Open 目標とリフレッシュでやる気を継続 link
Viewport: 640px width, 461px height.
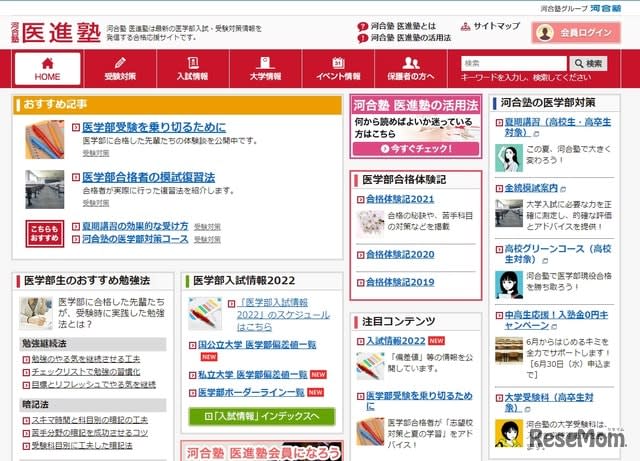point(93,384)
